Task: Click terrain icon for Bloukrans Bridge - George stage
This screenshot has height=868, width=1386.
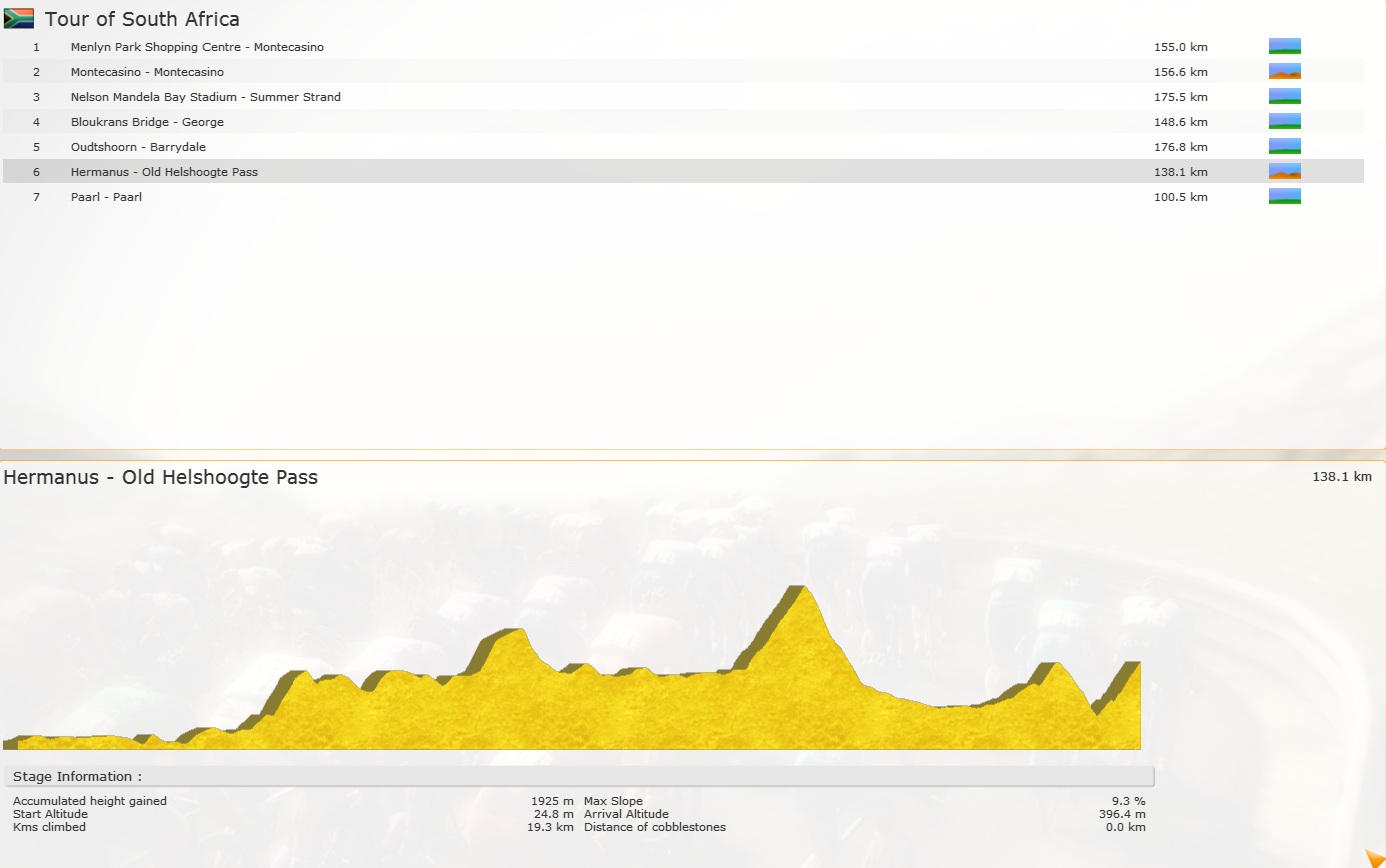Action: [x=1284, y=121]
